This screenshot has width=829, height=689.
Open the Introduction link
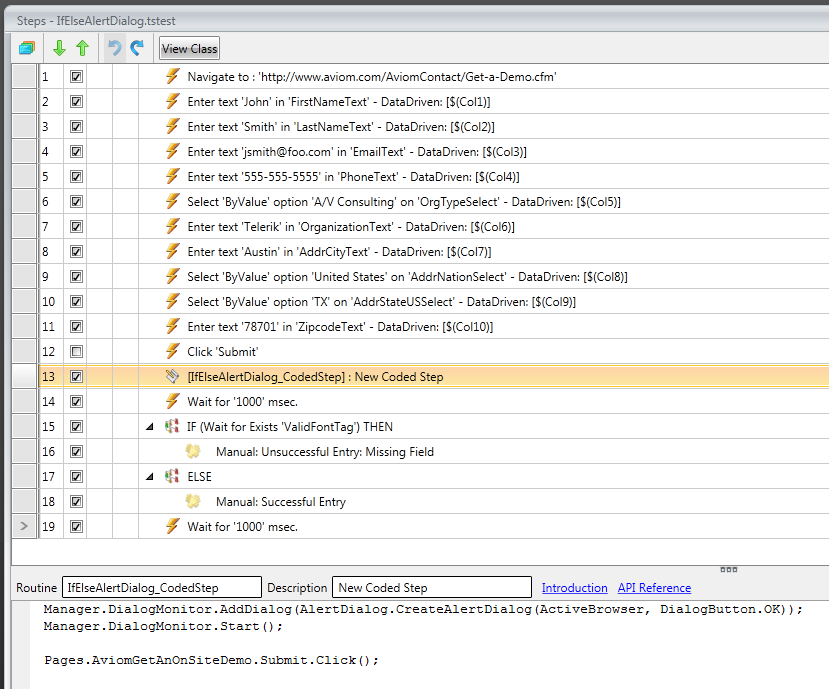click(x=574, y=588)
